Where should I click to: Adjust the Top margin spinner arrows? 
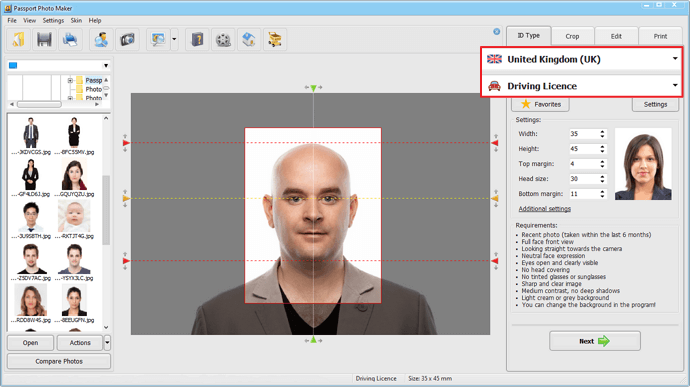pos(602,164)
